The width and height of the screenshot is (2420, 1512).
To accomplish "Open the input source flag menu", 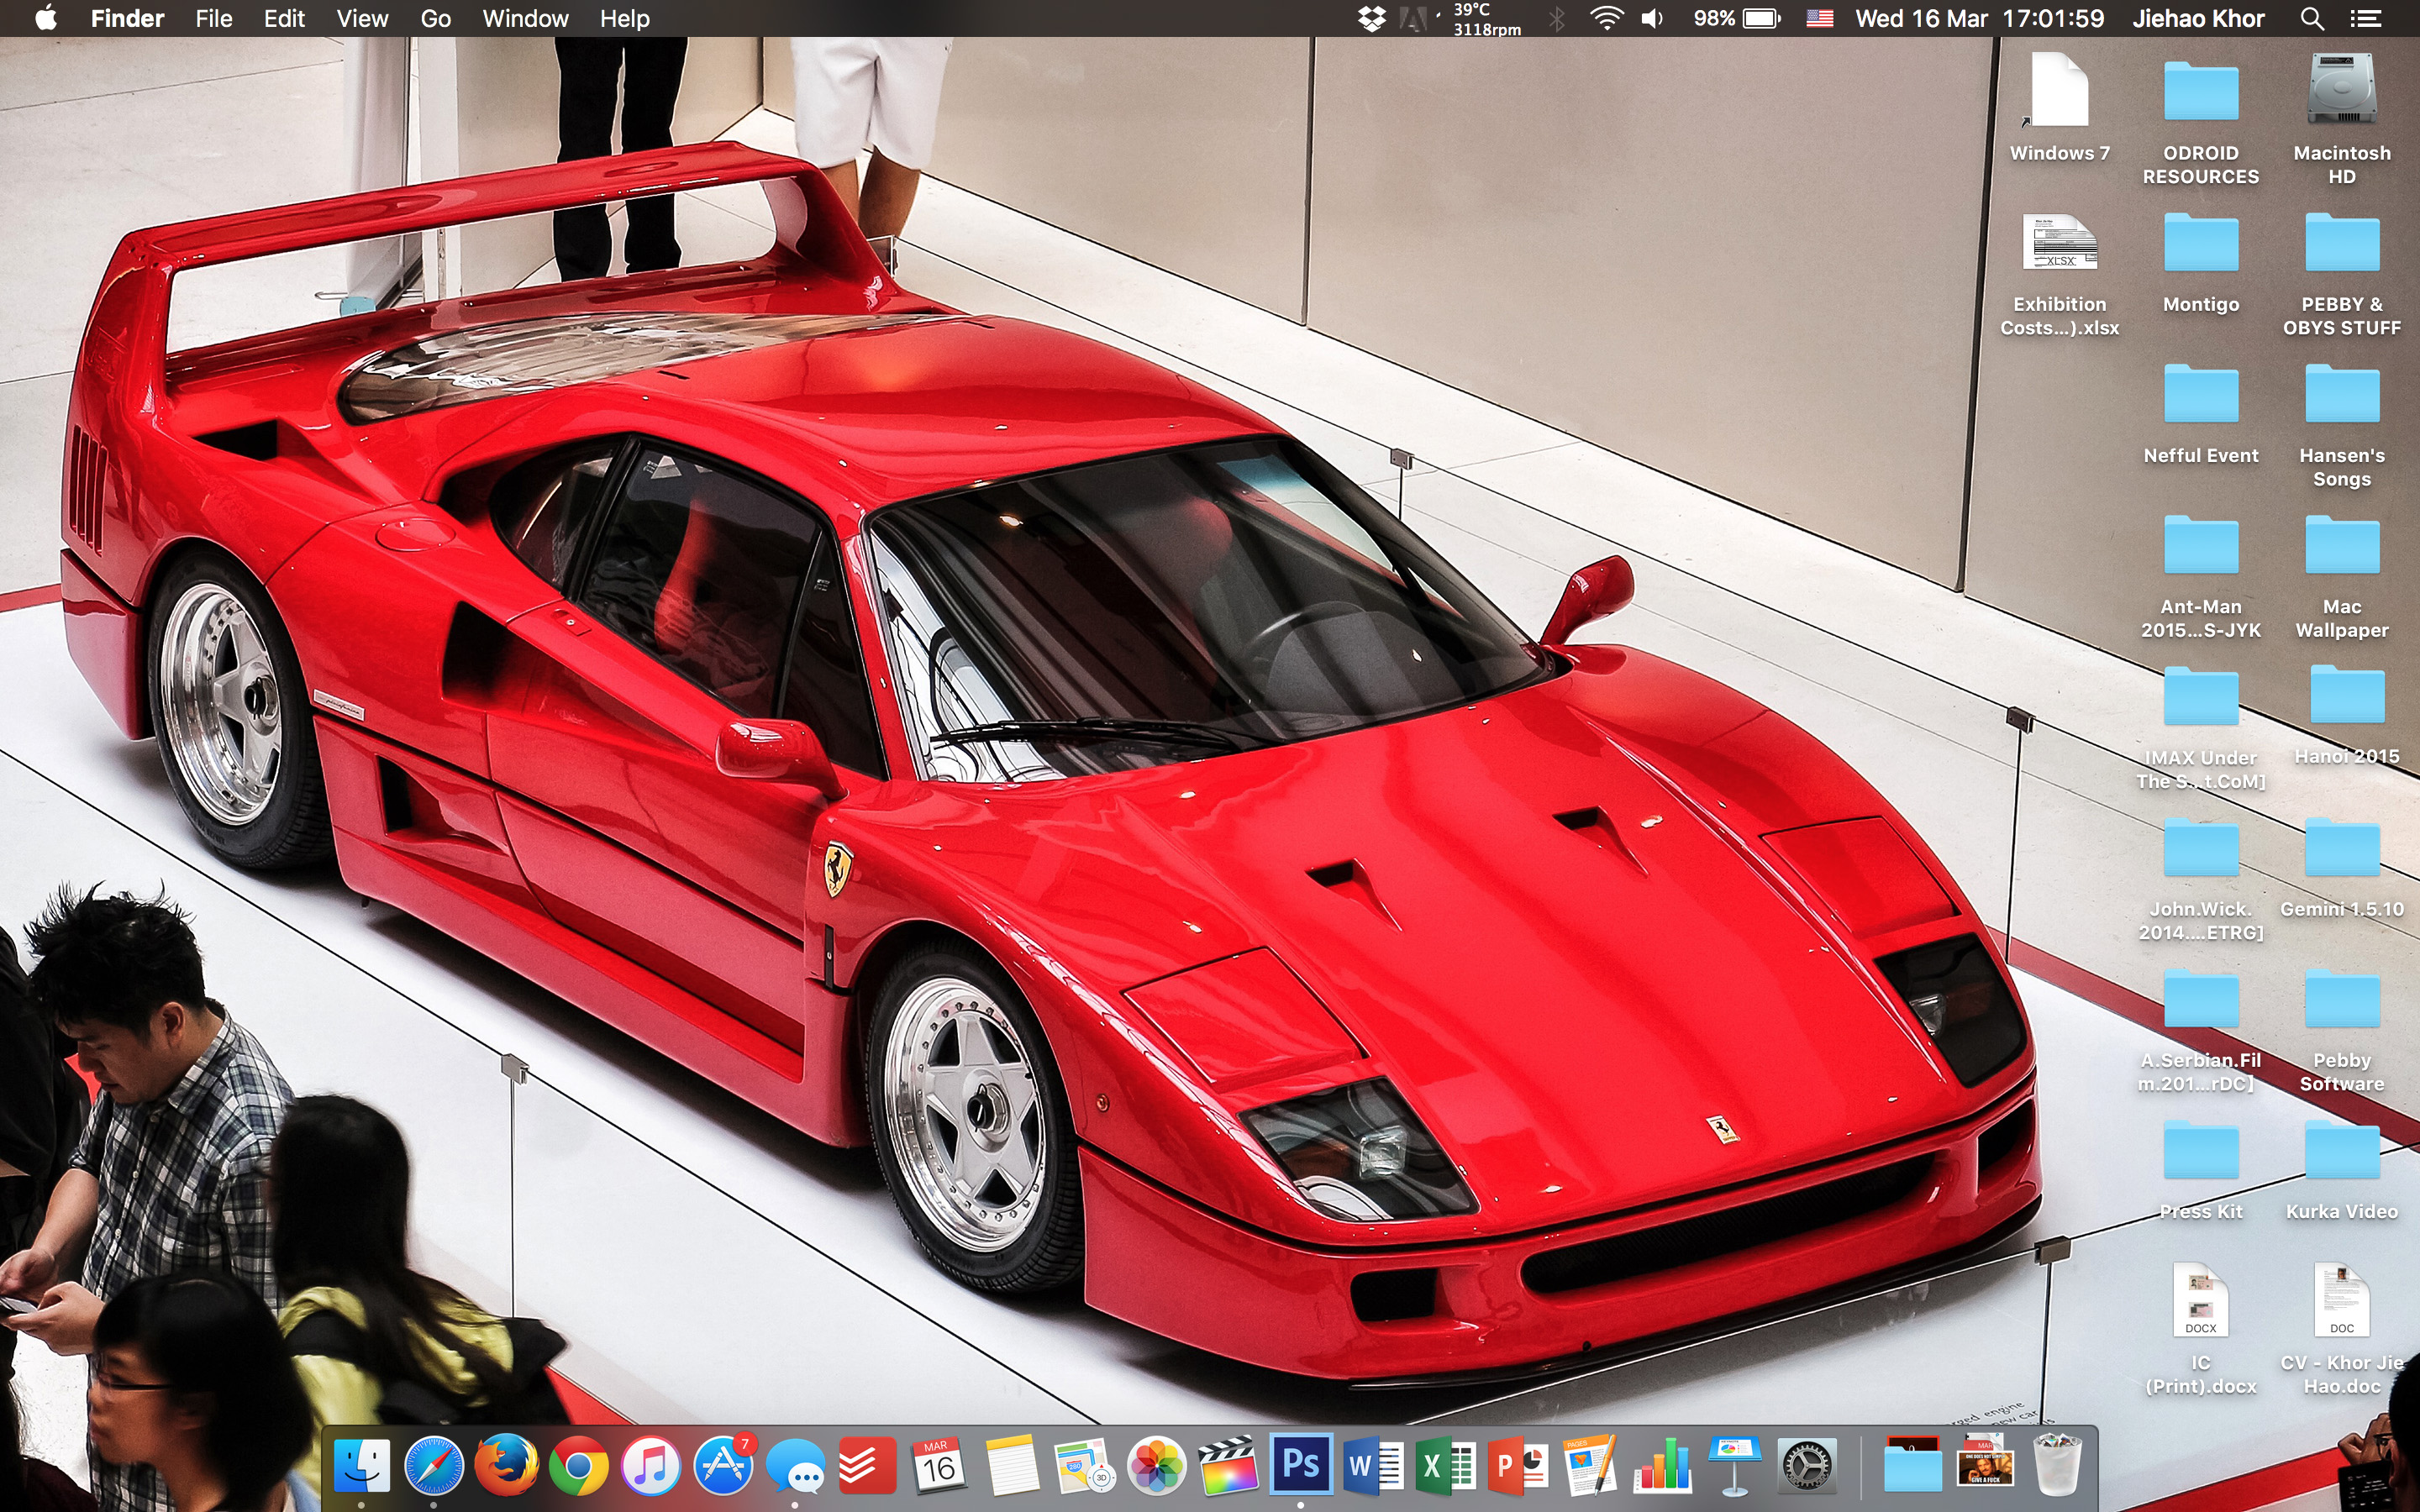I will (x=1819, y=18).
